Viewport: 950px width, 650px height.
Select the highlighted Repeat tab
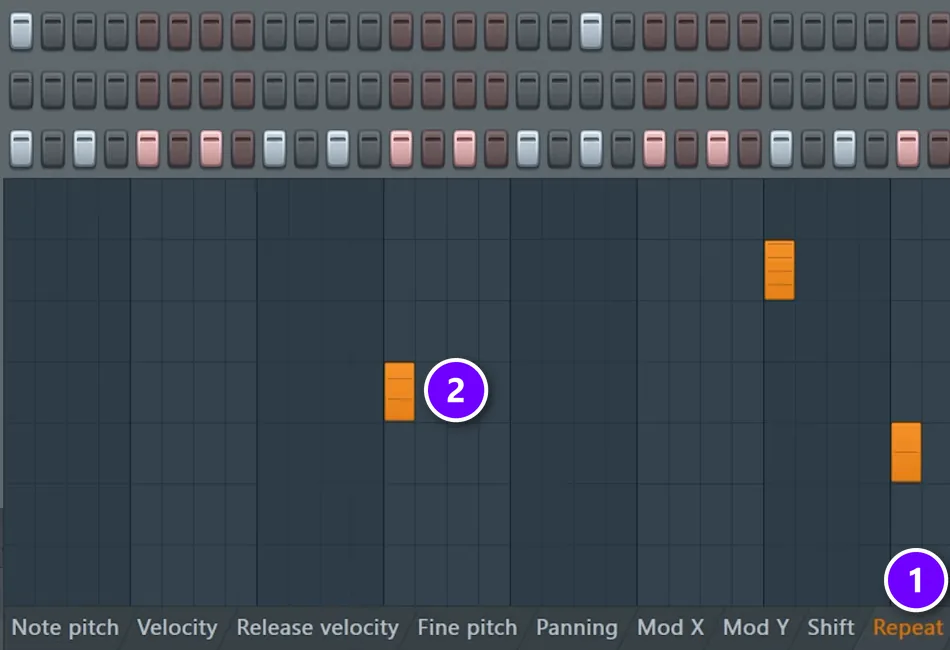(908, 628)
